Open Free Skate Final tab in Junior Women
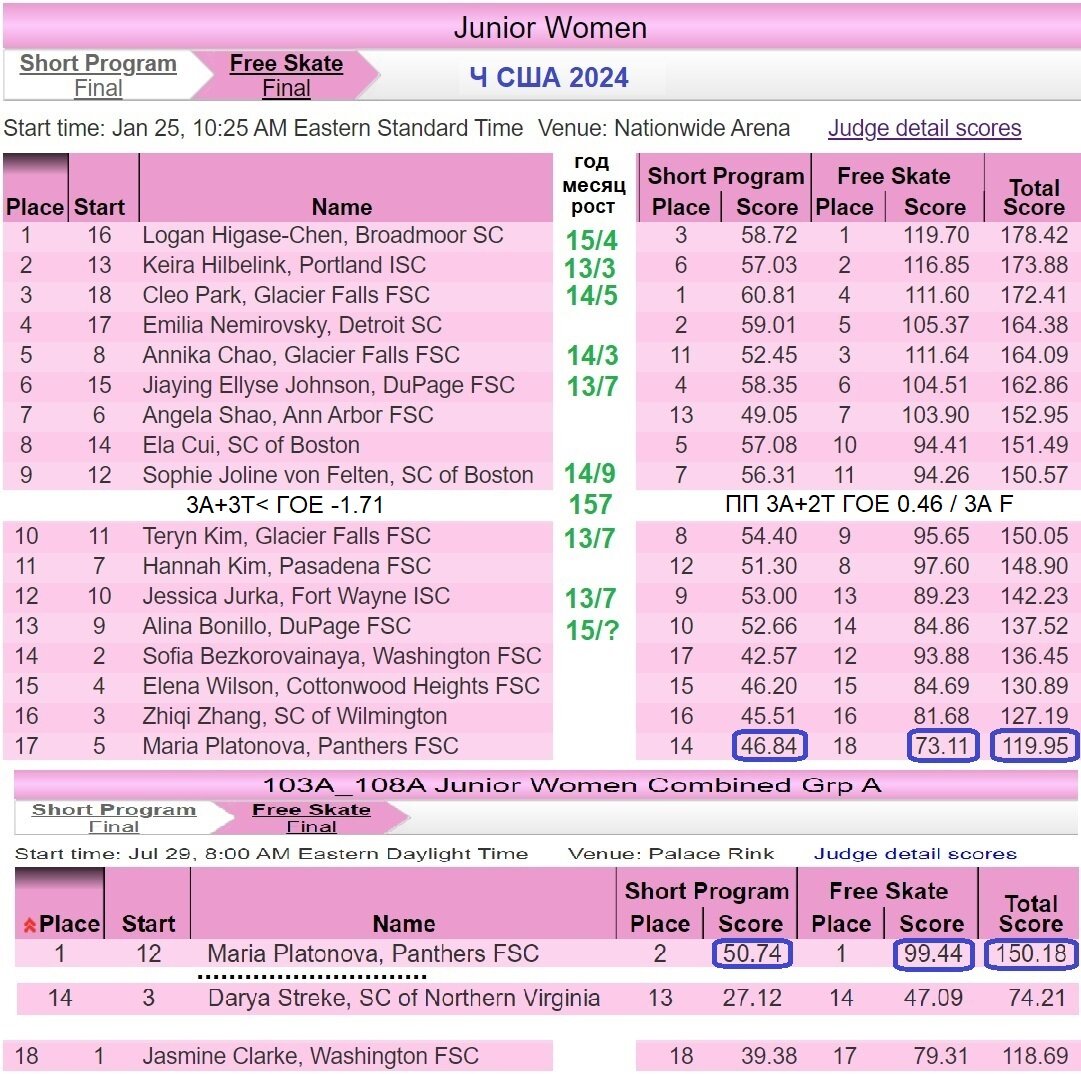This screenshot has height=1074, width=1081. tap(286, 75)
